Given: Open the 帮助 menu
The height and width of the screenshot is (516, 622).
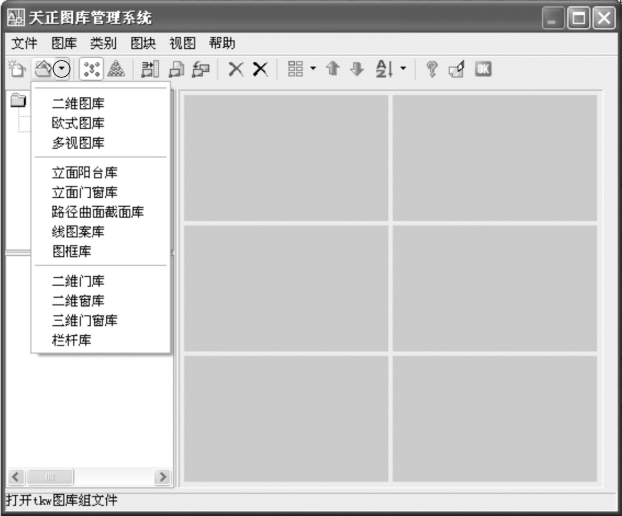Looking at the screenshot, I should pyautogui.click(x=222, y=43).
